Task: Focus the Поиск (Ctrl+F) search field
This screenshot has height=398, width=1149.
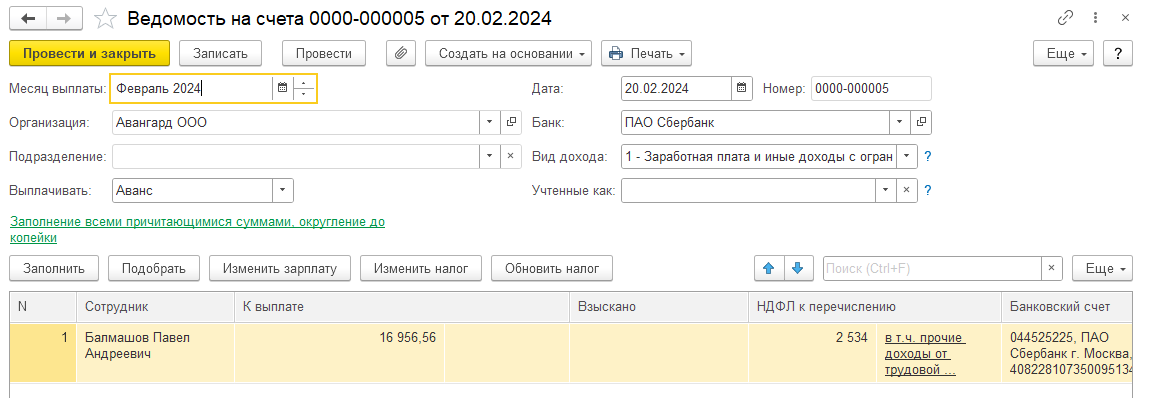Action: (934, 269)
